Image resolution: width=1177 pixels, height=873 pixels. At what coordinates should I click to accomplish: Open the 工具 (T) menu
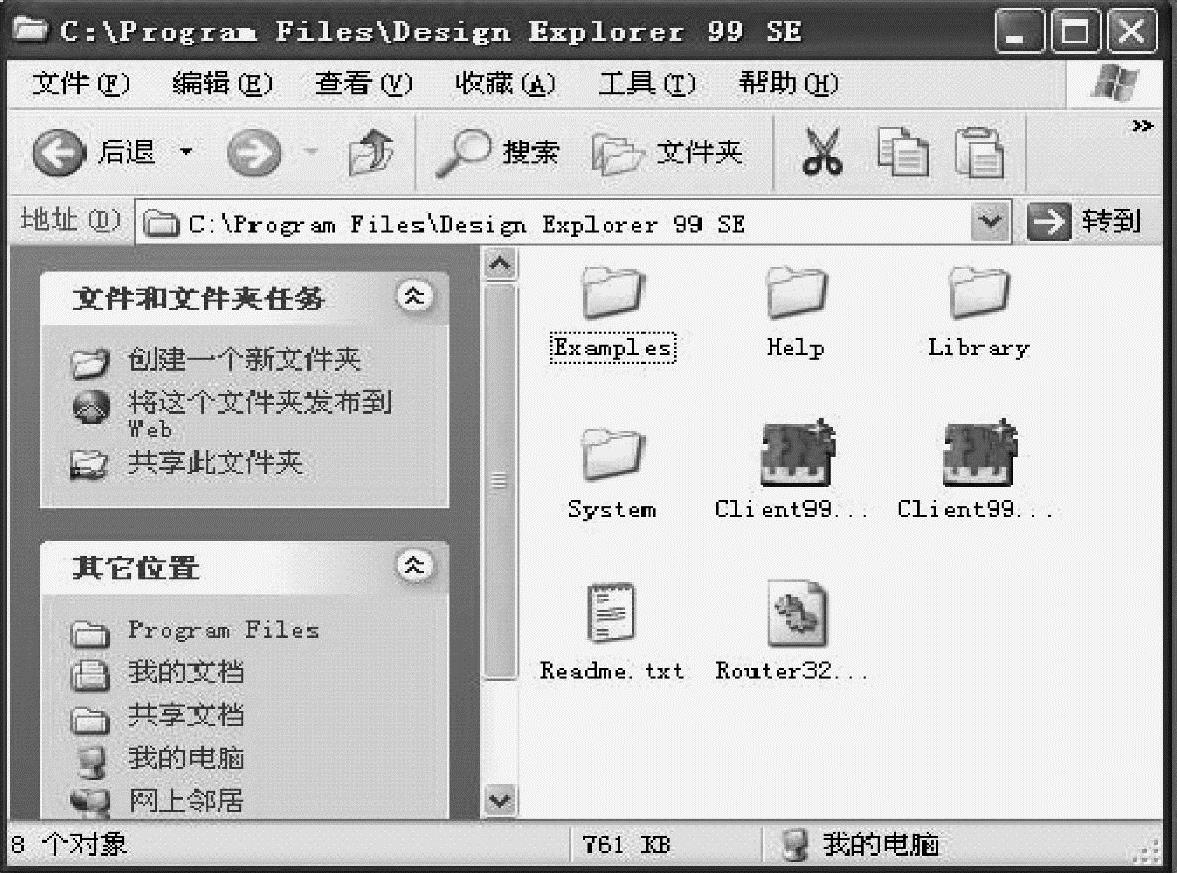[646, 83]
